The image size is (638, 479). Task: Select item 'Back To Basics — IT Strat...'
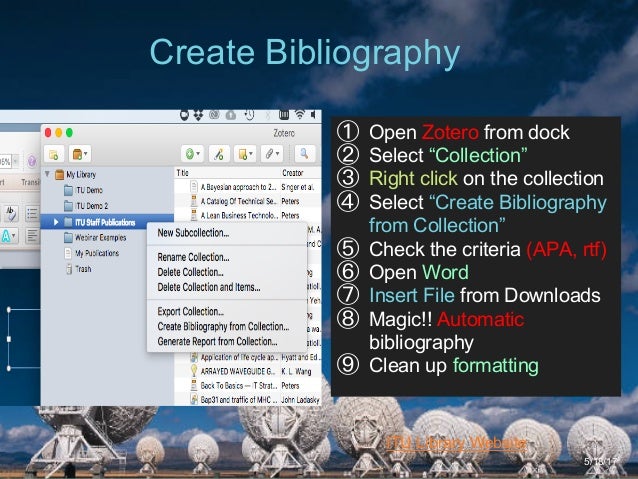pyautogui.click(x=239, y=385)
